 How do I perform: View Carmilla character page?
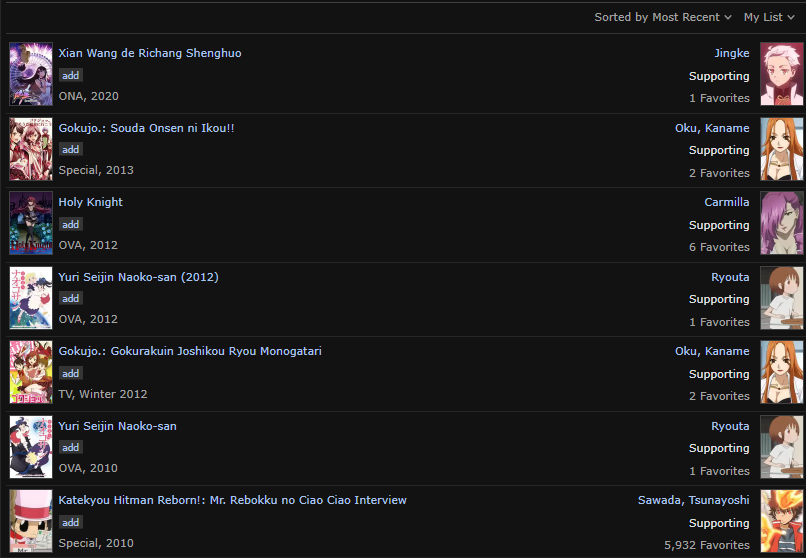point(726,202)
